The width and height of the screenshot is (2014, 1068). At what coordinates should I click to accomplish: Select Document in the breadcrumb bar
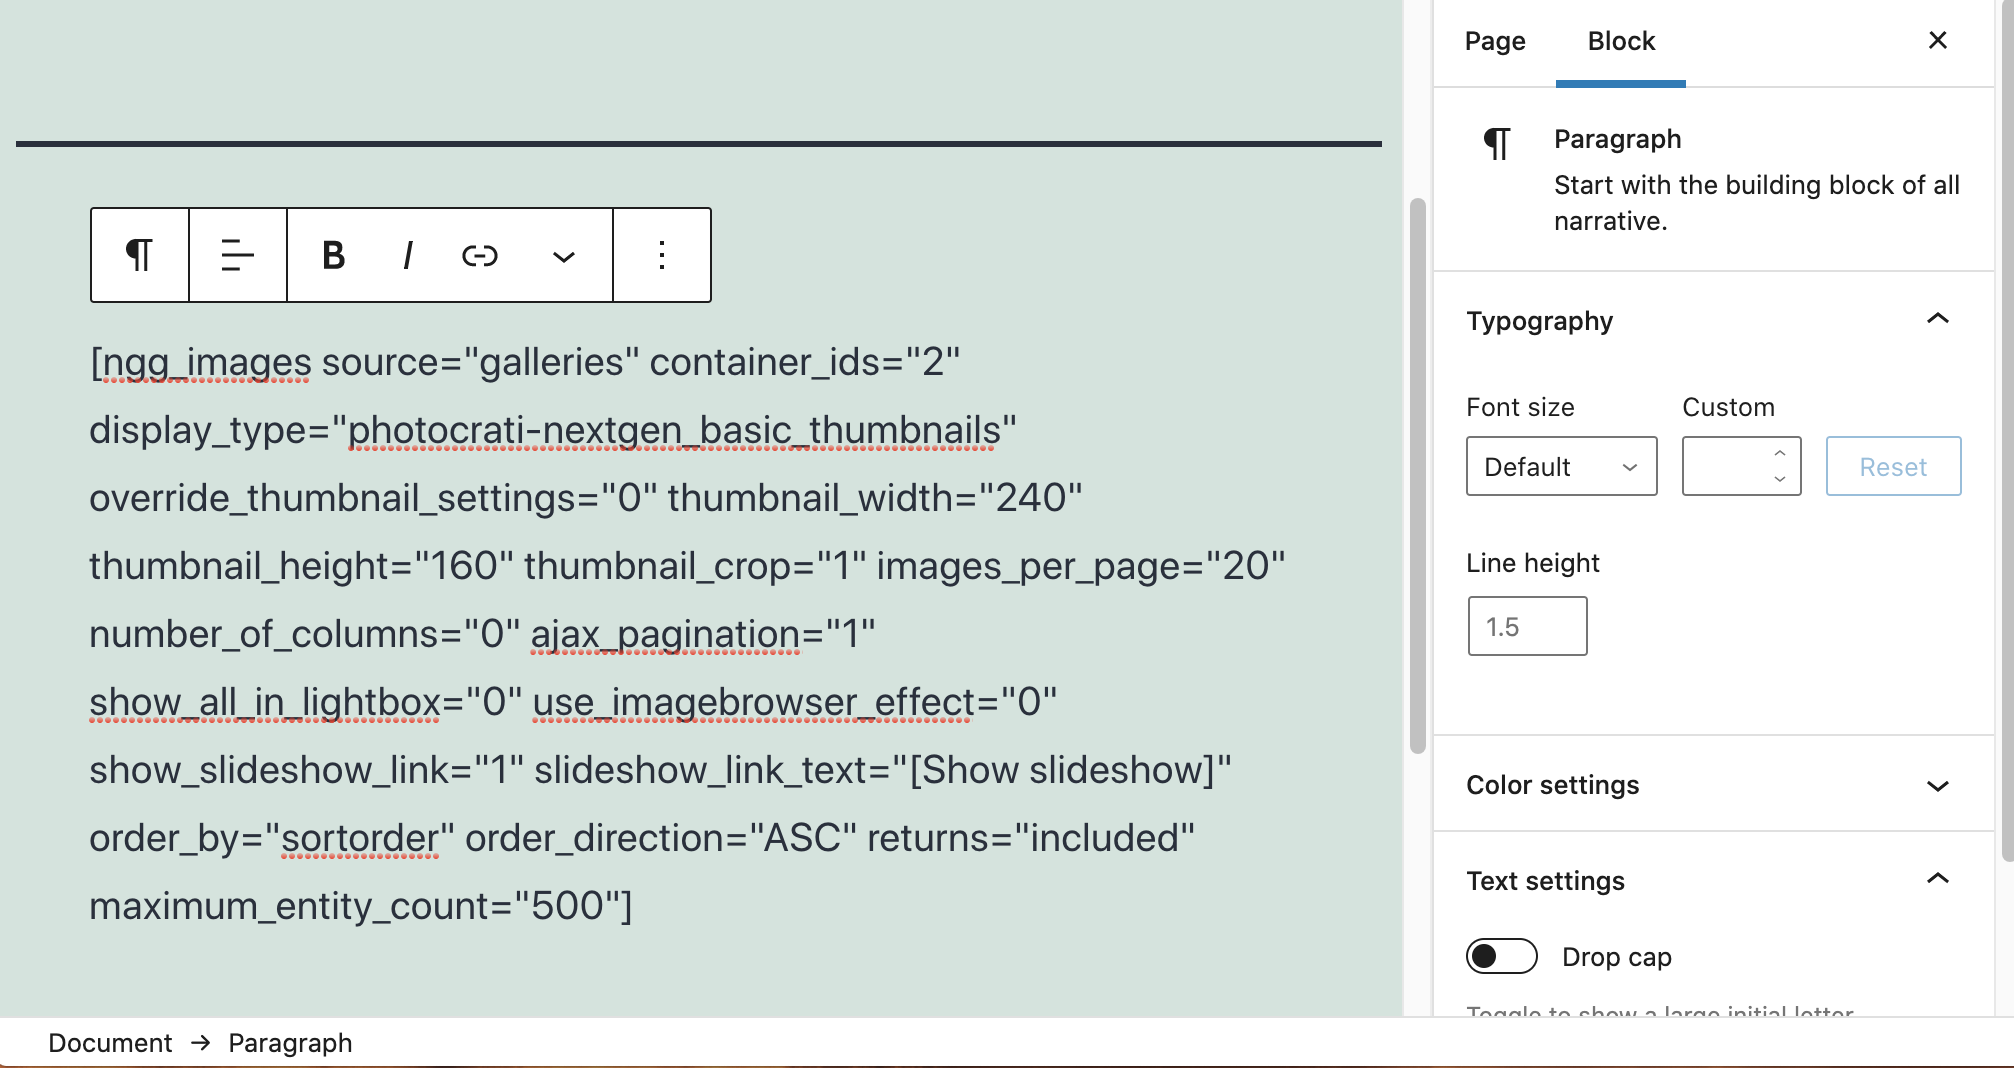(110, 1042)
